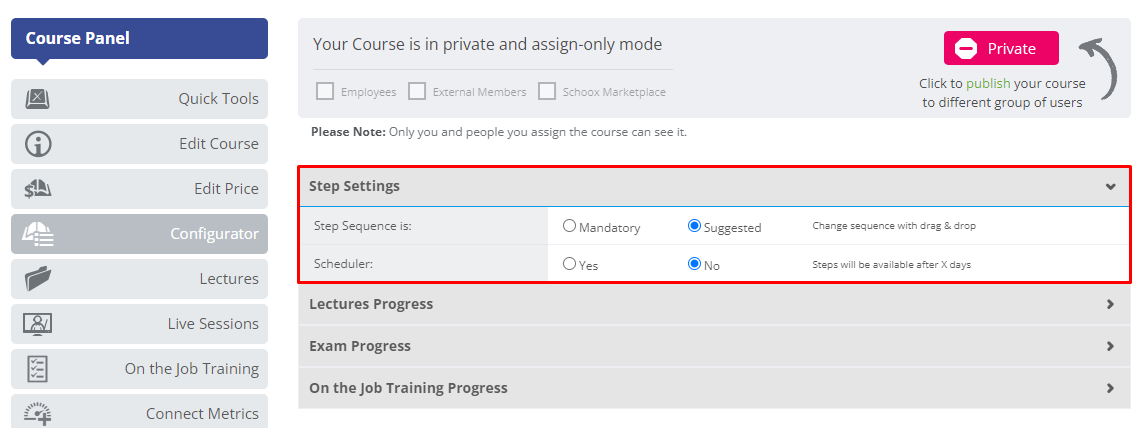Open the Lectures menu item

point(140,279)
